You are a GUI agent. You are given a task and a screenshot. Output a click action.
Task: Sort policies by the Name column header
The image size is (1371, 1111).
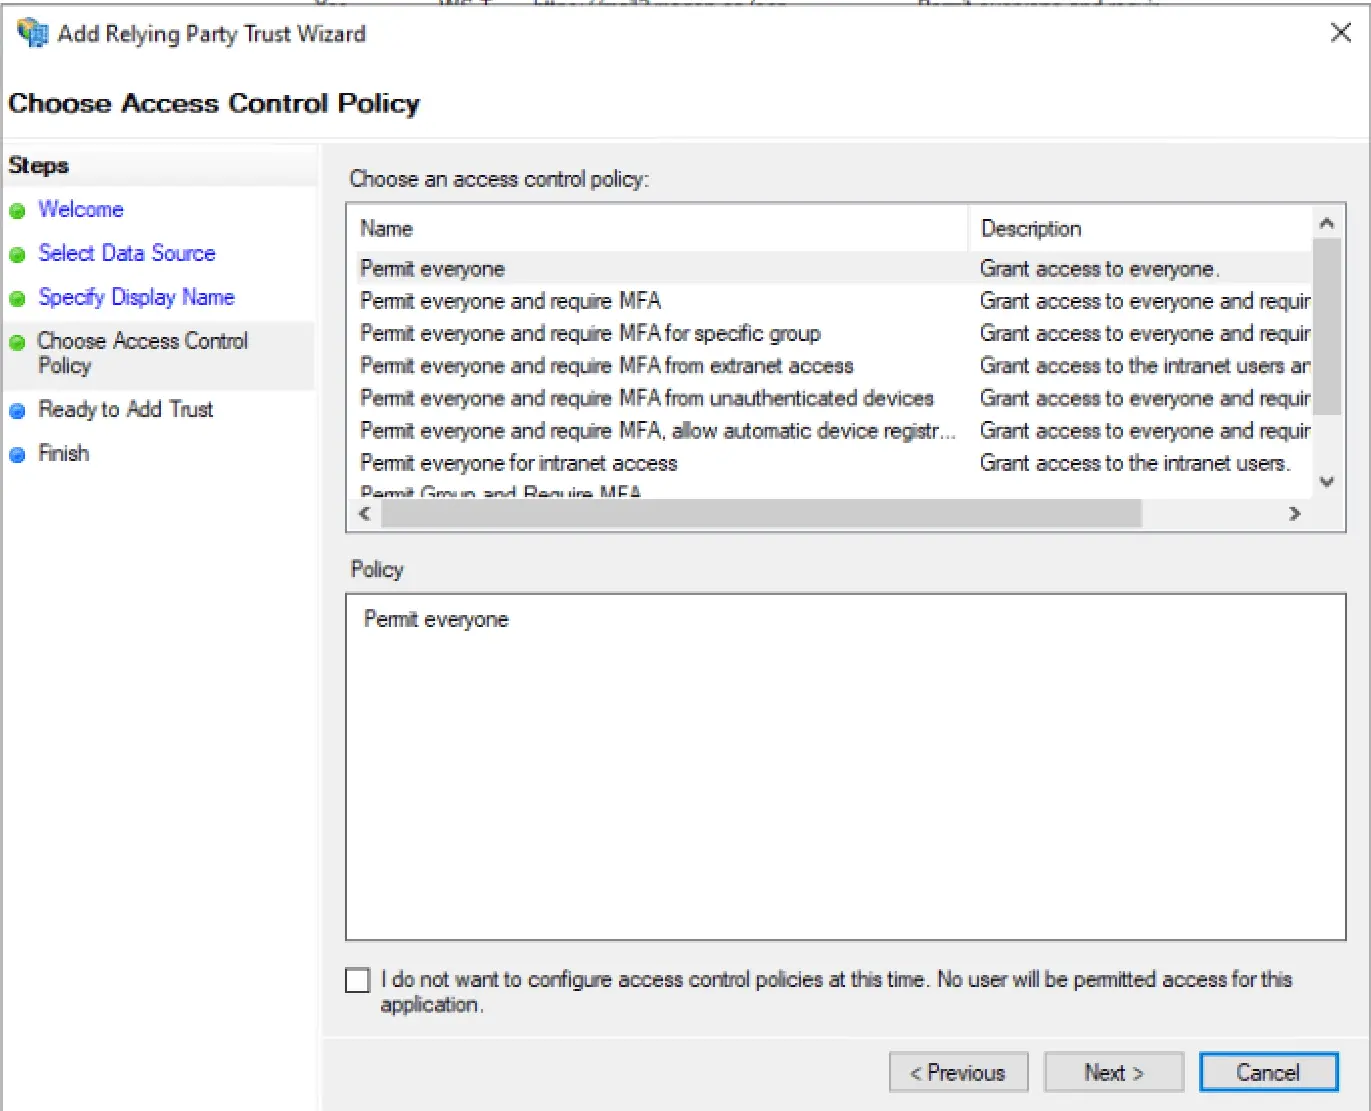658,229
